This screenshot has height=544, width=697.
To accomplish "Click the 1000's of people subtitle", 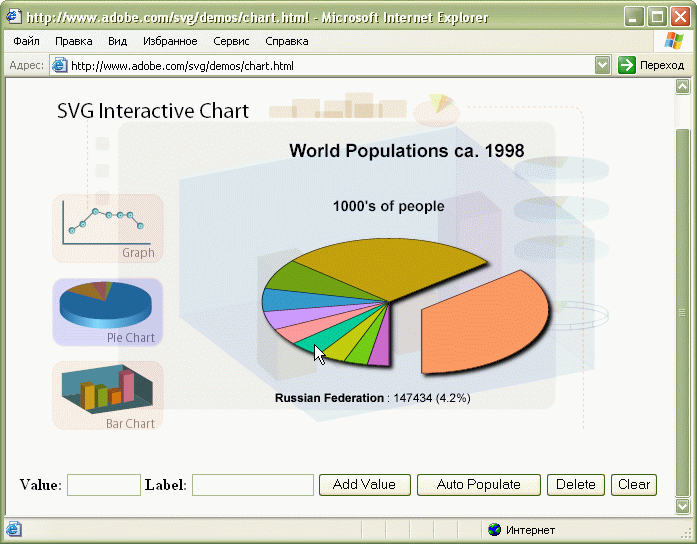I will click(x=389, y=206).
